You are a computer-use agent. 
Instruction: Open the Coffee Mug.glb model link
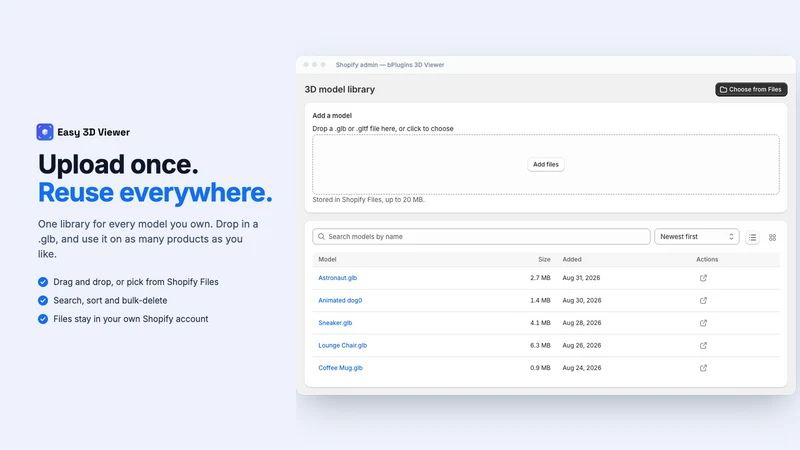pos(340,368)
